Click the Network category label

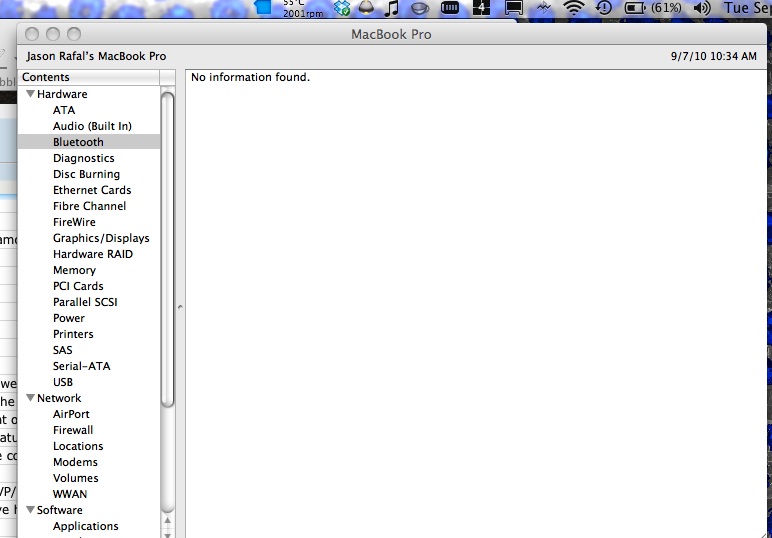[x=59, y=398]
